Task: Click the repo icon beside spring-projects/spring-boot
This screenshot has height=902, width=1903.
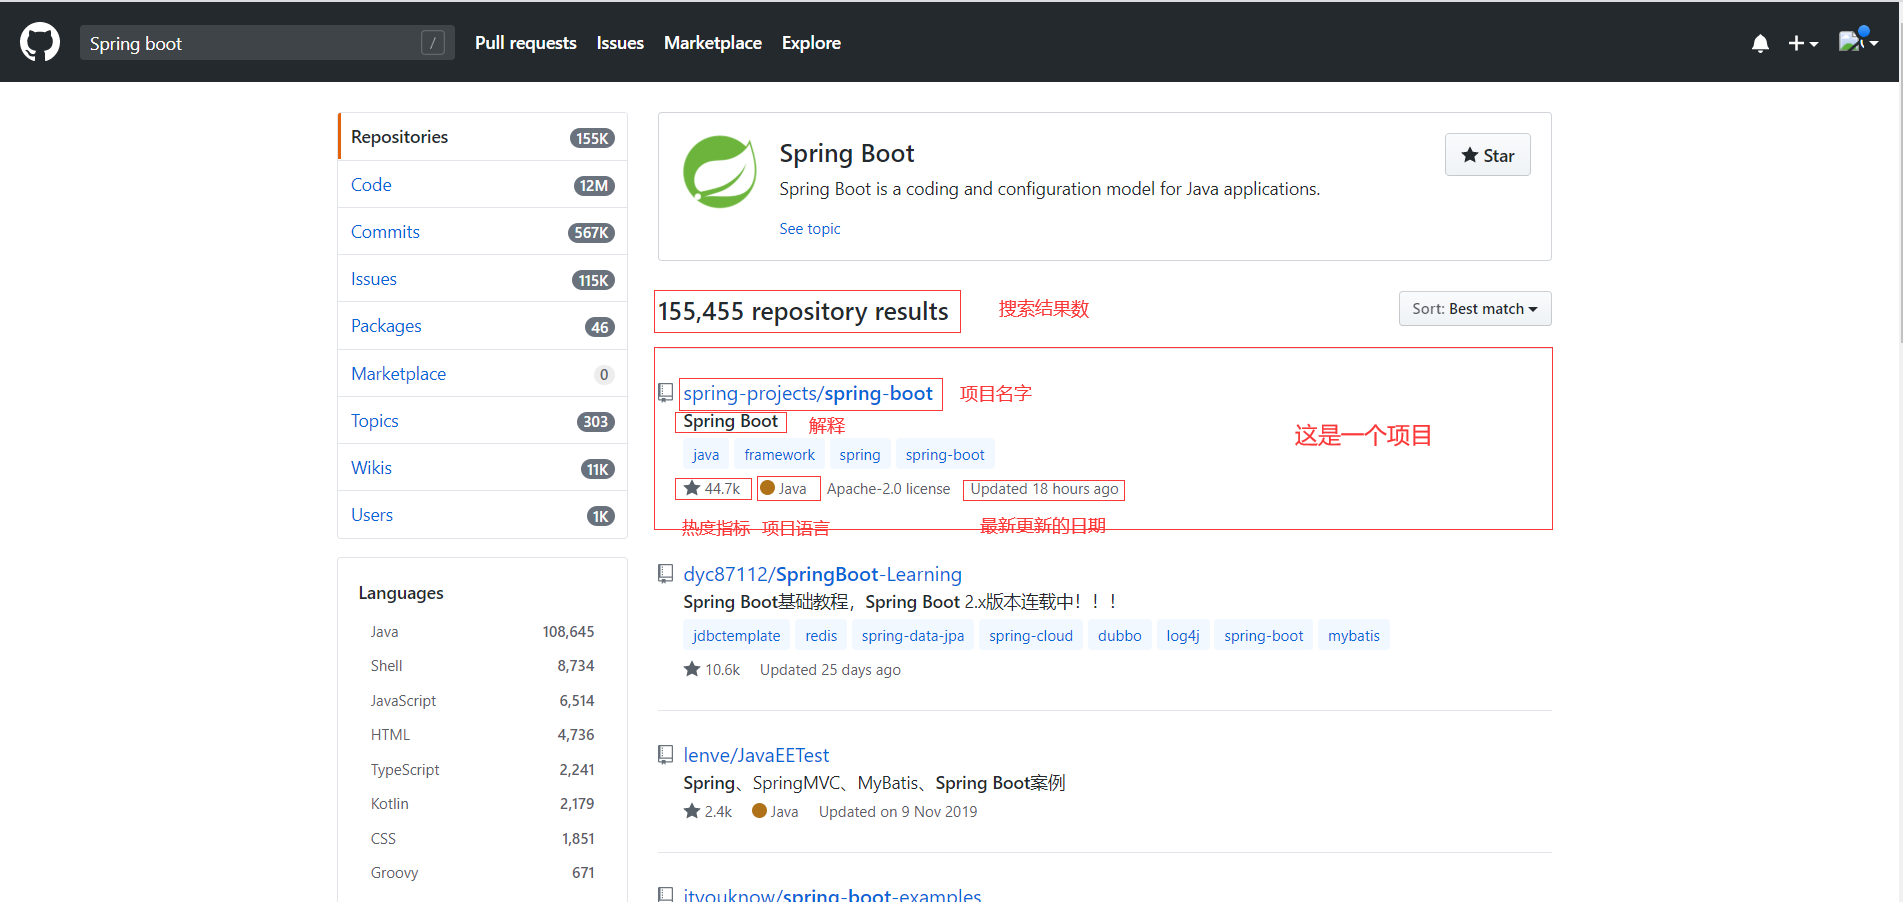Action: [x=665, y=393]
